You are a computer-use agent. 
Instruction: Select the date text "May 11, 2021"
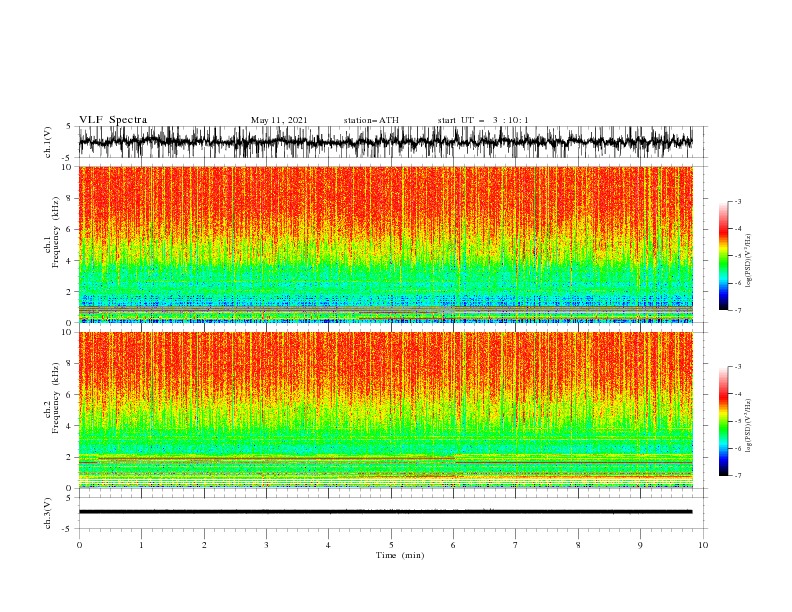279,120
